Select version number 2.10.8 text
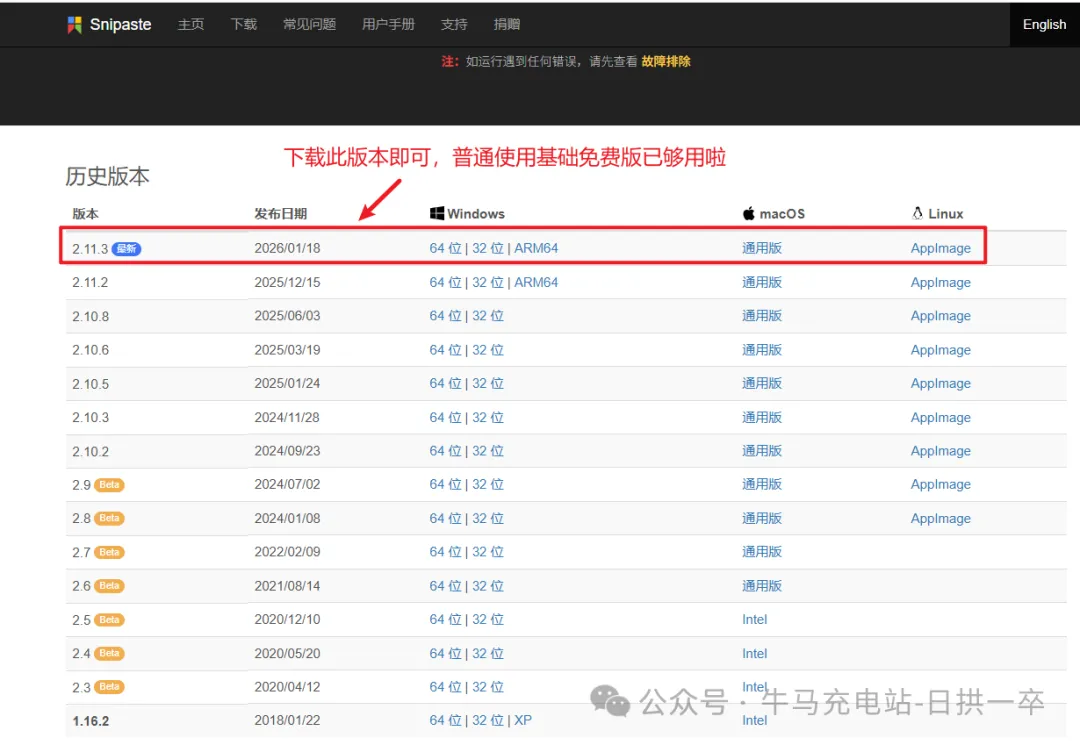This screenshot has height=745, width=1080. click(90, 317)
